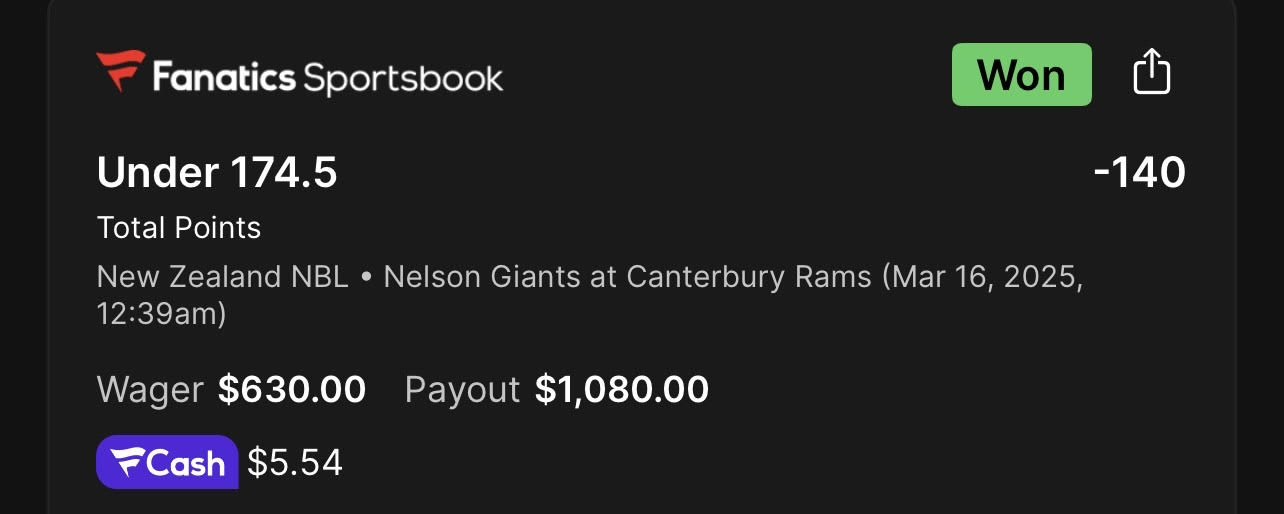This screenshot has height=514, width=1284.
Task: Click the Cash word in purple badge
Action: tap(186, 463)
